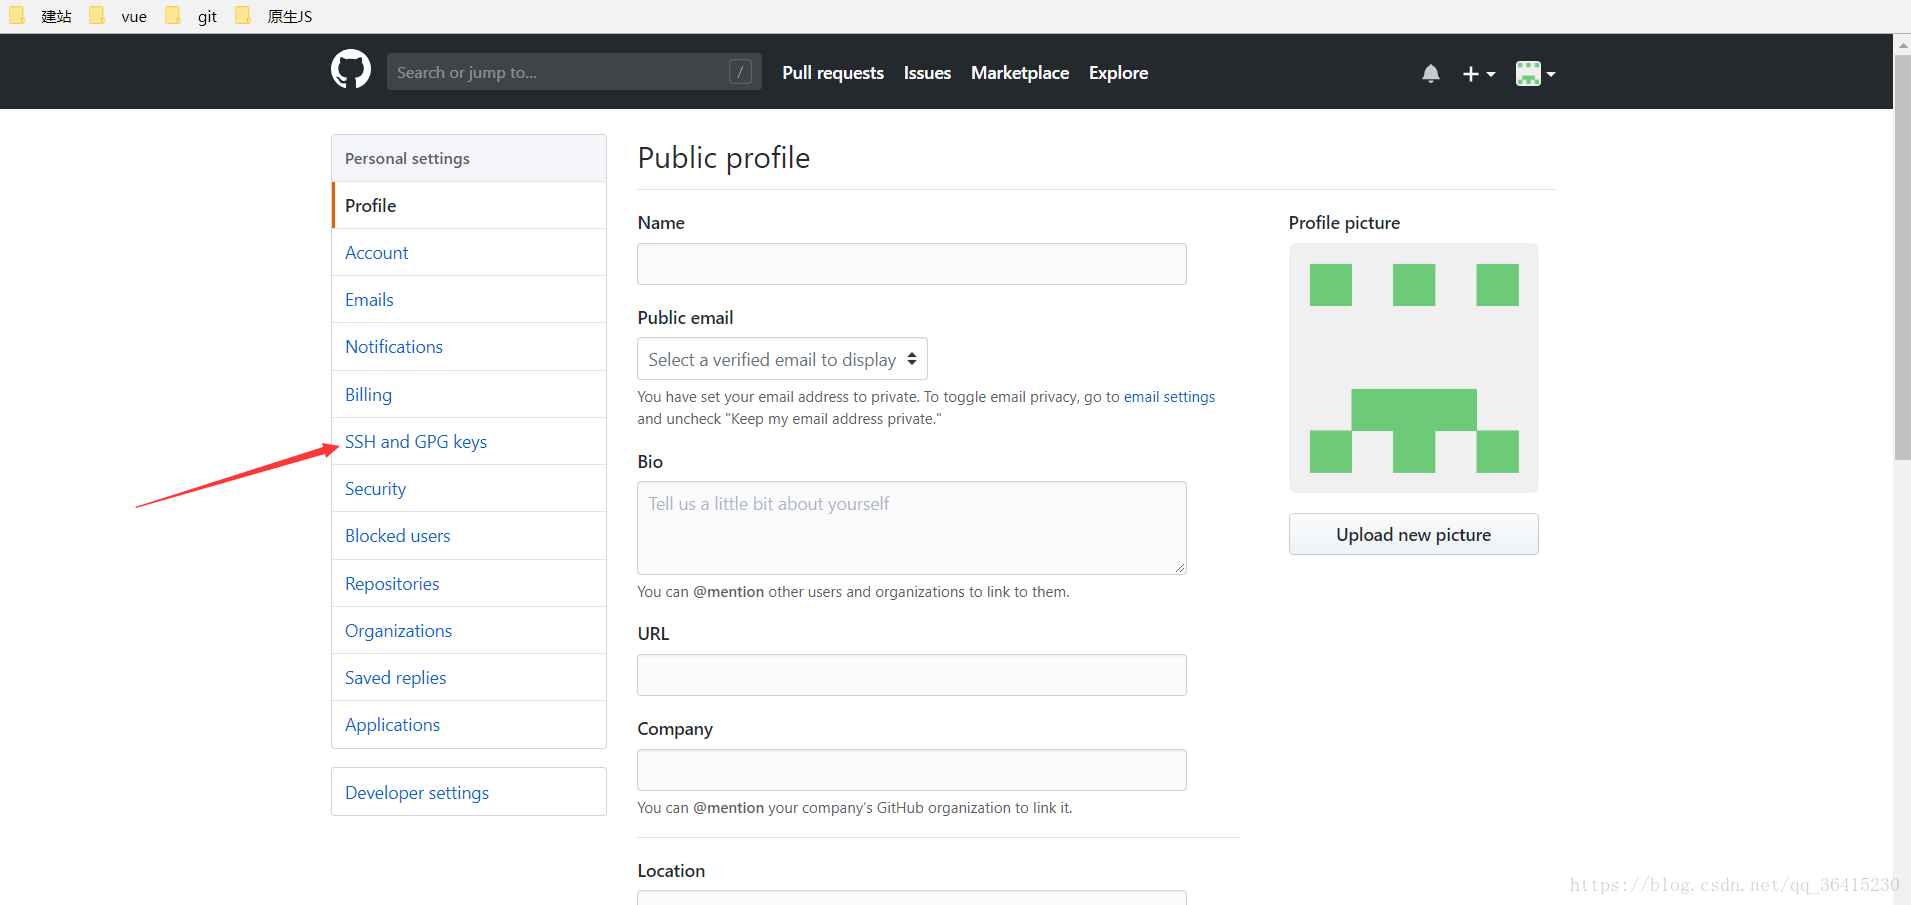This screenshot has width=1911, height=905.
Task: Open the 建站 bookmarks folder
Action: coord(41,16)
